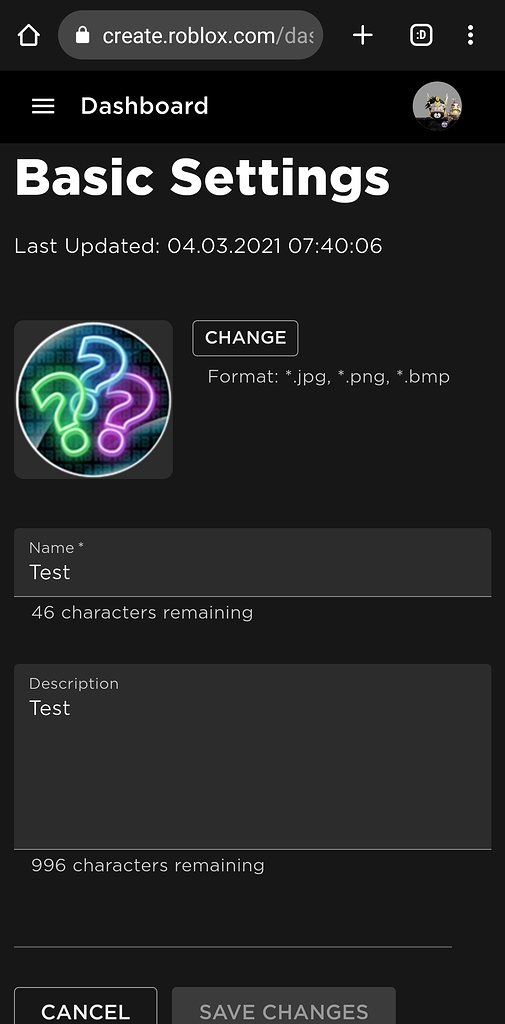Viewport: 505px width, 1024px height.
Task: Open site info via the lock icon
Action: click(x=82, y=35)
